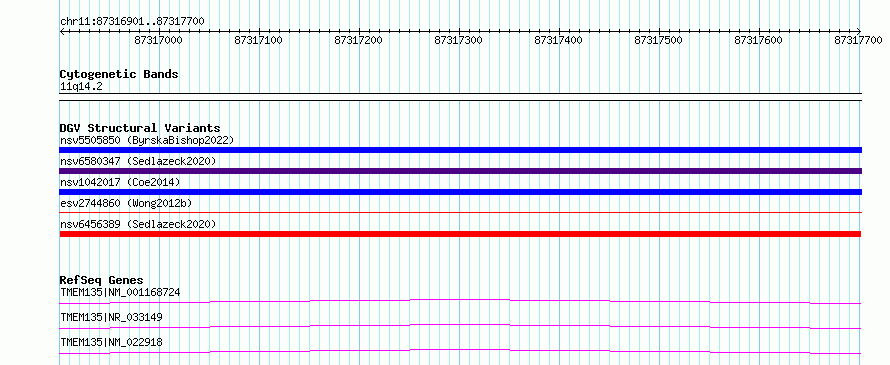Click ruler position 87317700
The image size is (890, 365).
click(x=858, y=40)
